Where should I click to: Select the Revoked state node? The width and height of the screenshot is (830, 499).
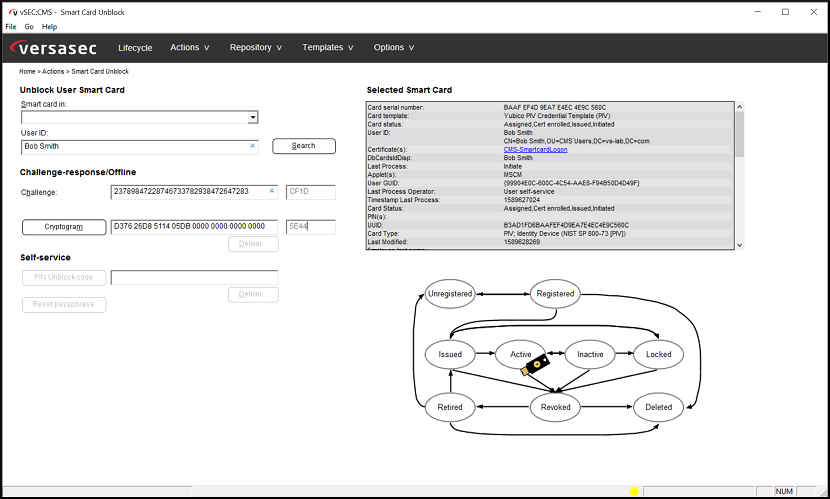coord(555,407)
